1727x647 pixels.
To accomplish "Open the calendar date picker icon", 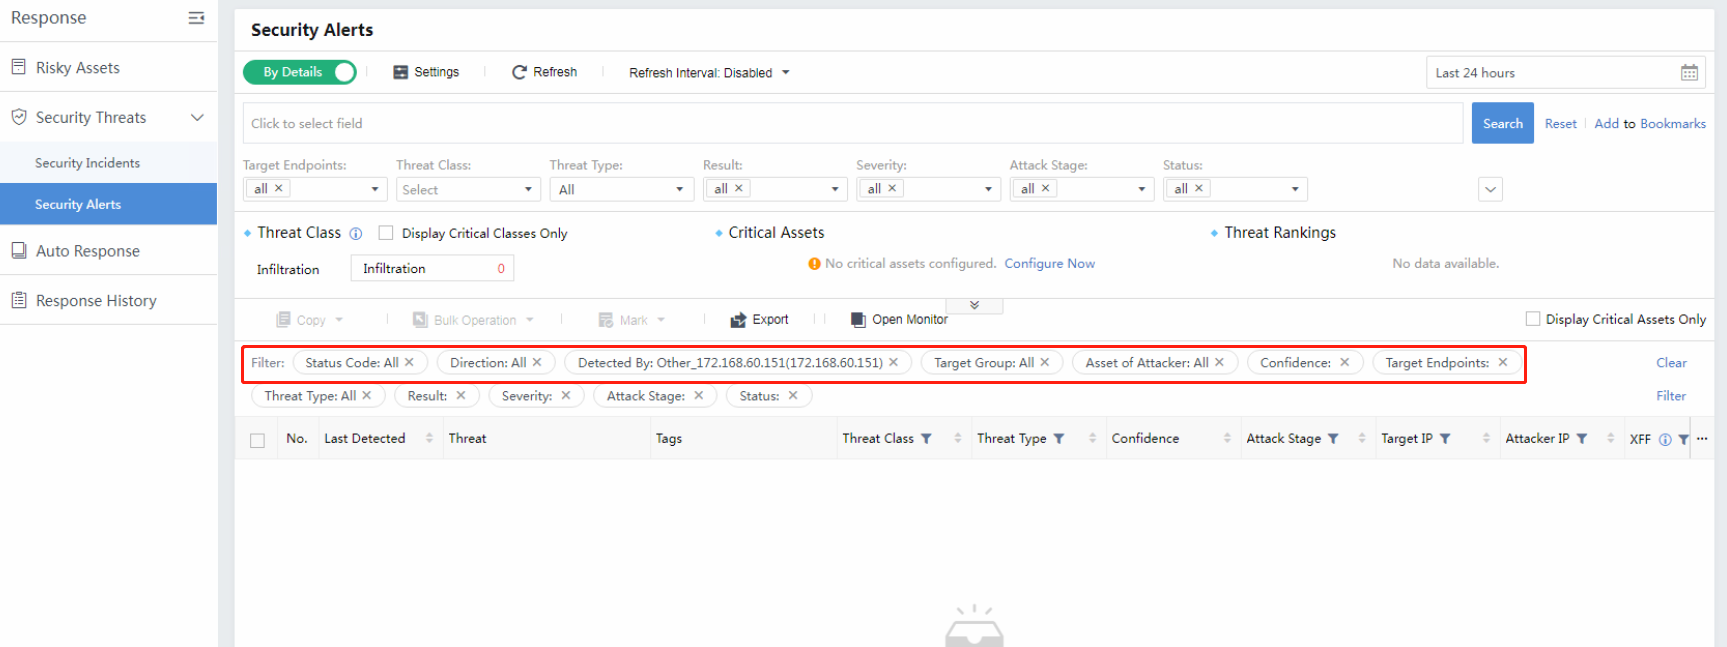I will pyautogui.click(x=1689, y=73).
